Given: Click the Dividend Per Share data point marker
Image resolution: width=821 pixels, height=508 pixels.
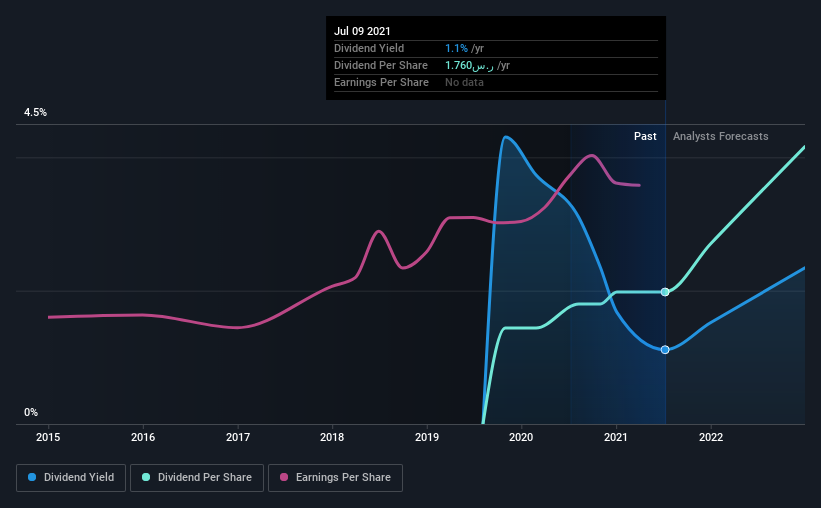Looking at the screenshot, I should [665, 292].
